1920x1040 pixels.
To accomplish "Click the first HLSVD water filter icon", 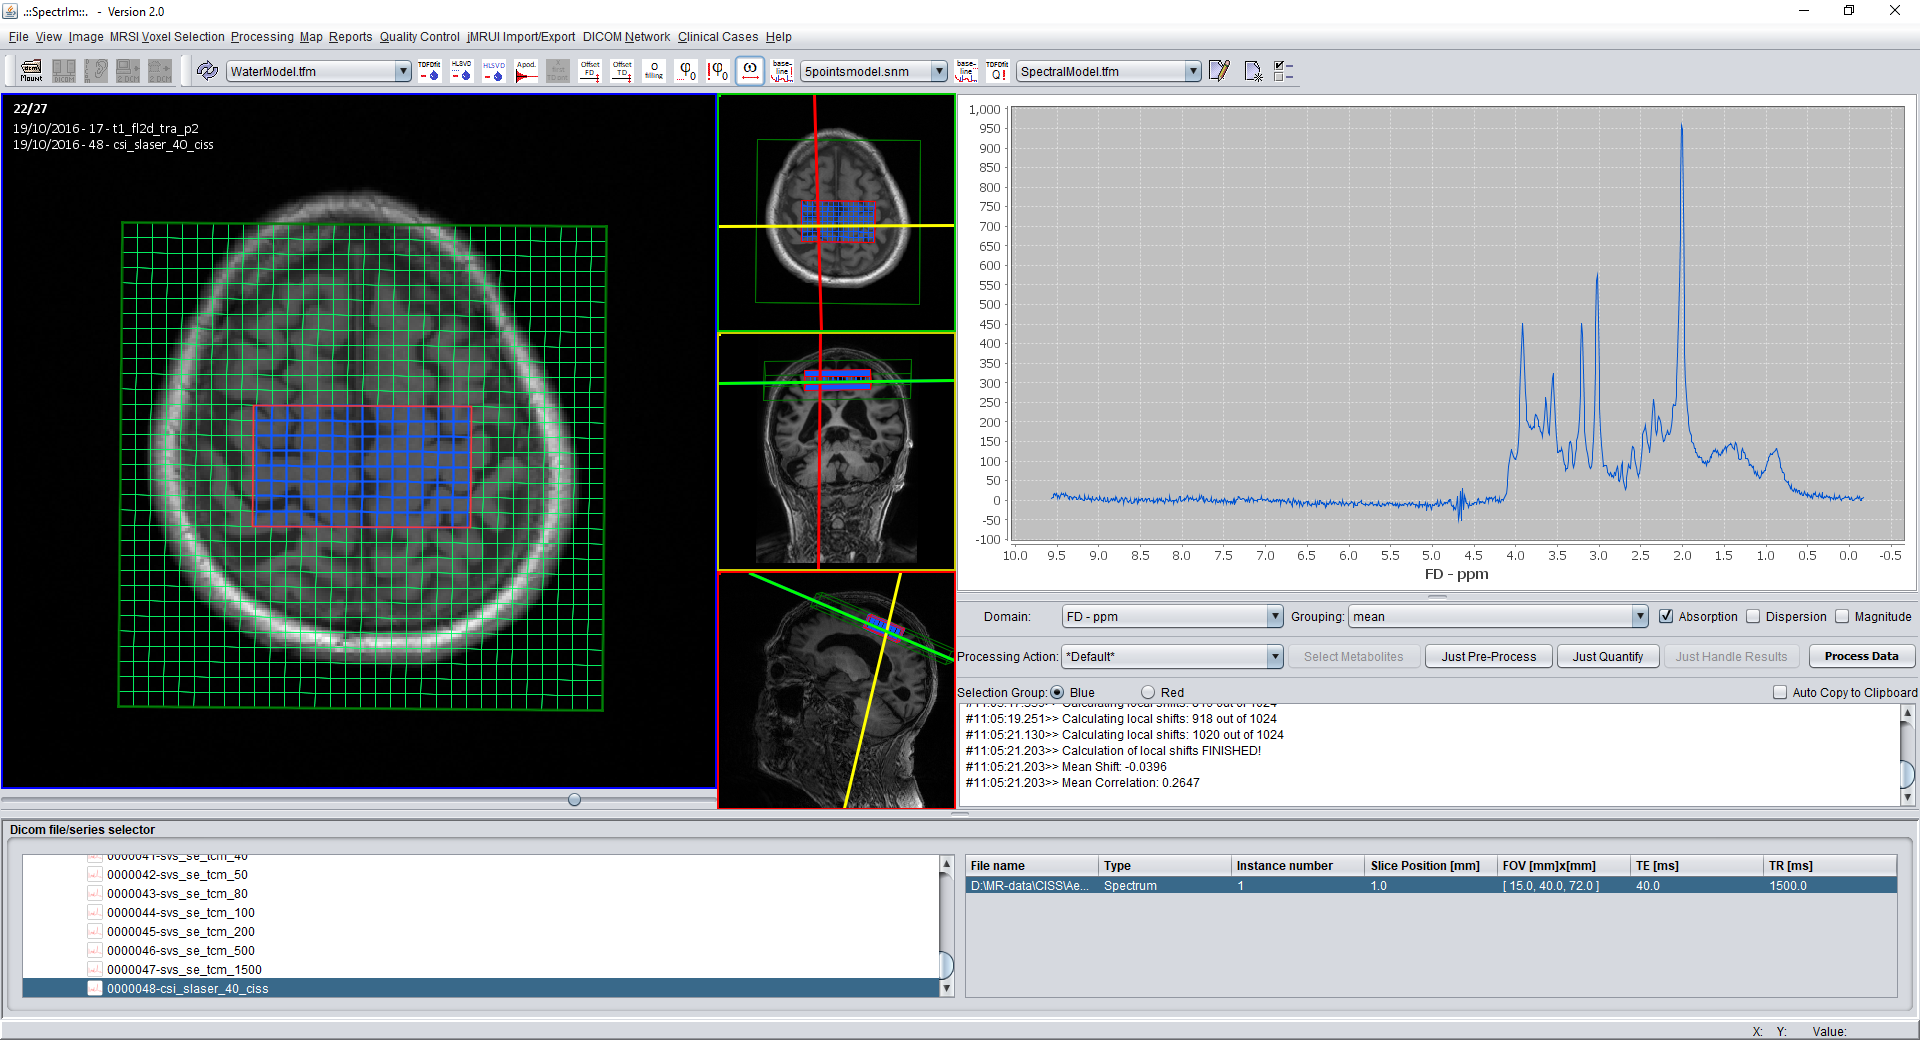I will [x=461, y=71].
